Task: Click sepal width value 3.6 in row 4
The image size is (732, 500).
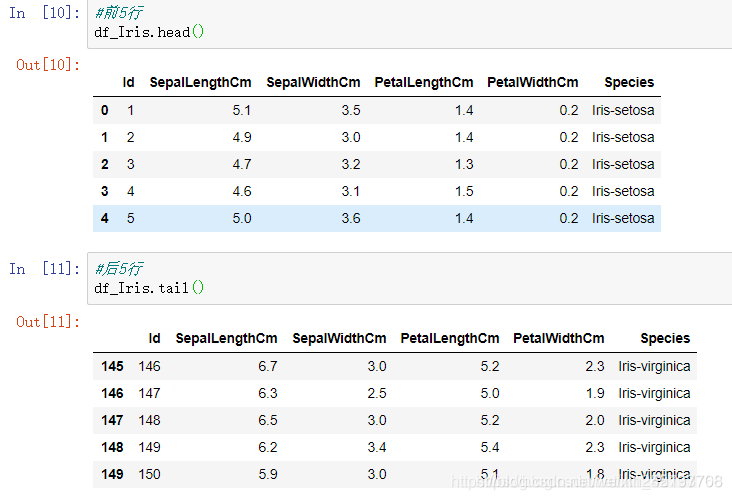Action: click(x=351, y=218)
